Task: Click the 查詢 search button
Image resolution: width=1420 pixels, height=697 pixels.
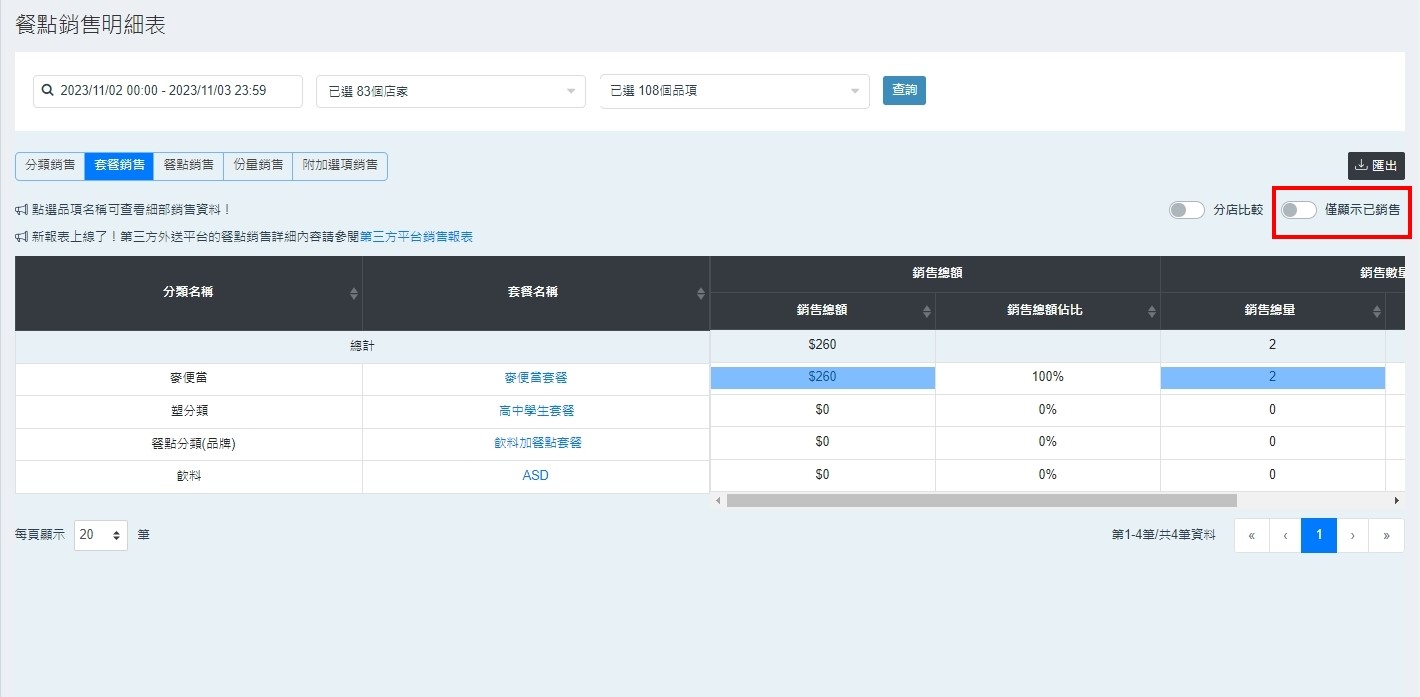Action: click(904, 90)
